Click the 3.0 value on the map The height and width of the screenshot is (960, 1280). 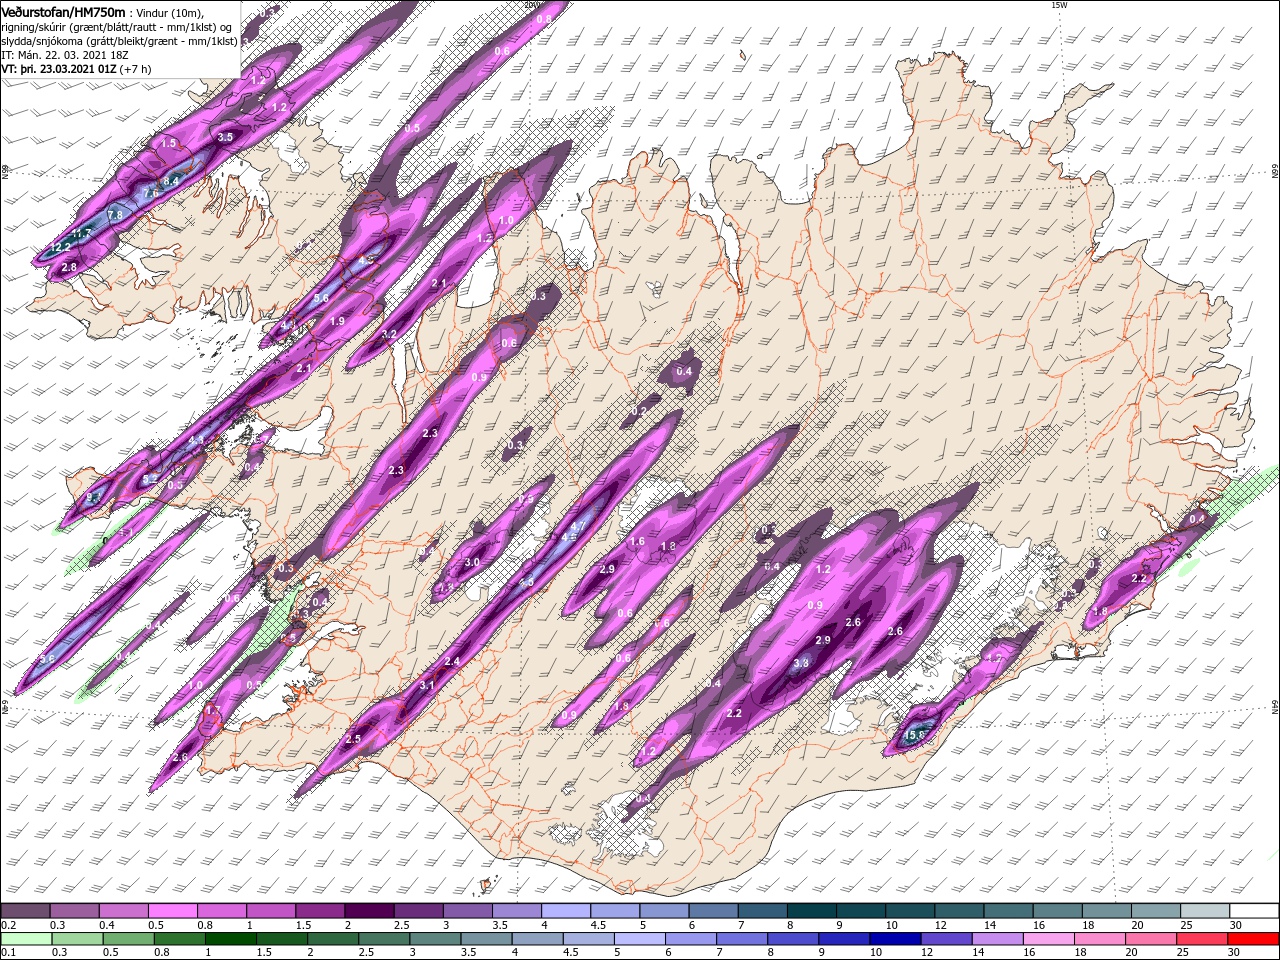472,563
